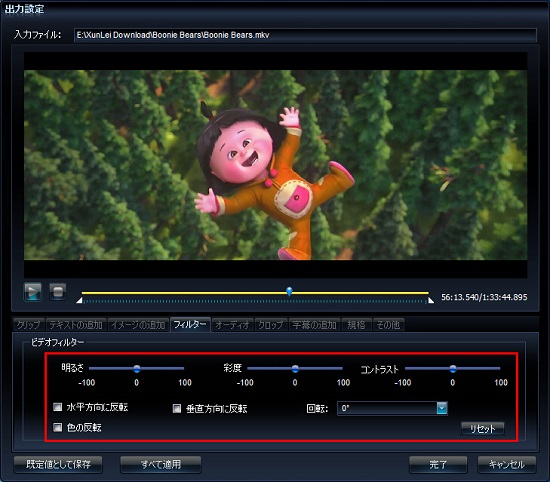Viewport: 550px width, 482px height.
Task: Click the video preview image
Action: coord(275,165)
